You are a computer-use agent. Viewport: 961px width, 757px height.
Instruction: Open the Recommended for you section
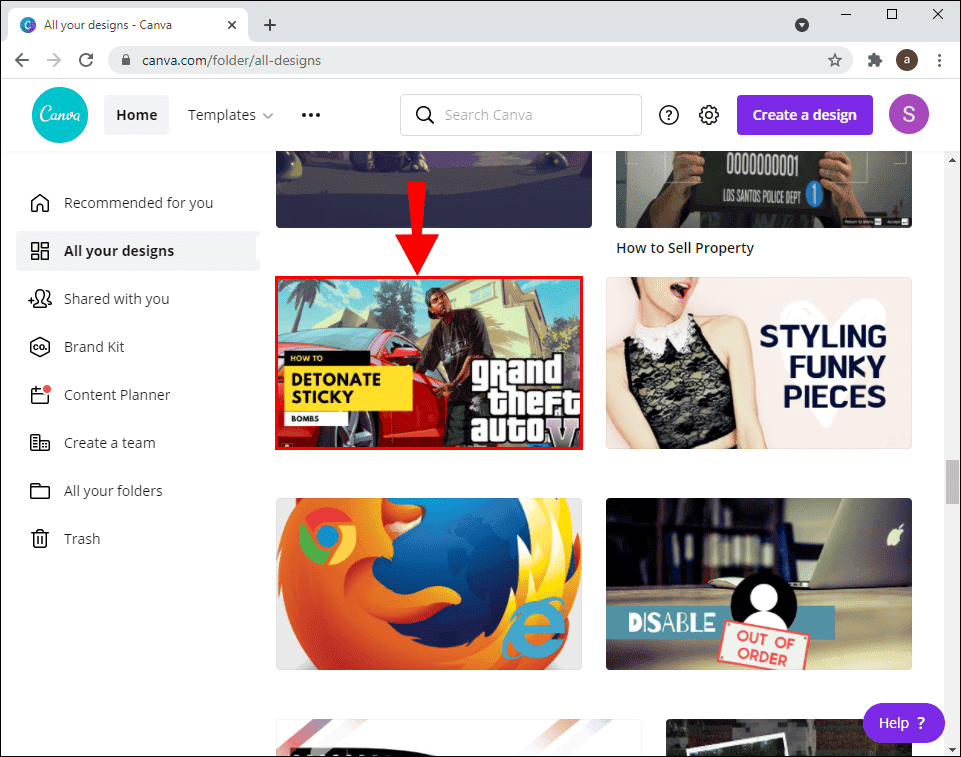click(138, 202)
